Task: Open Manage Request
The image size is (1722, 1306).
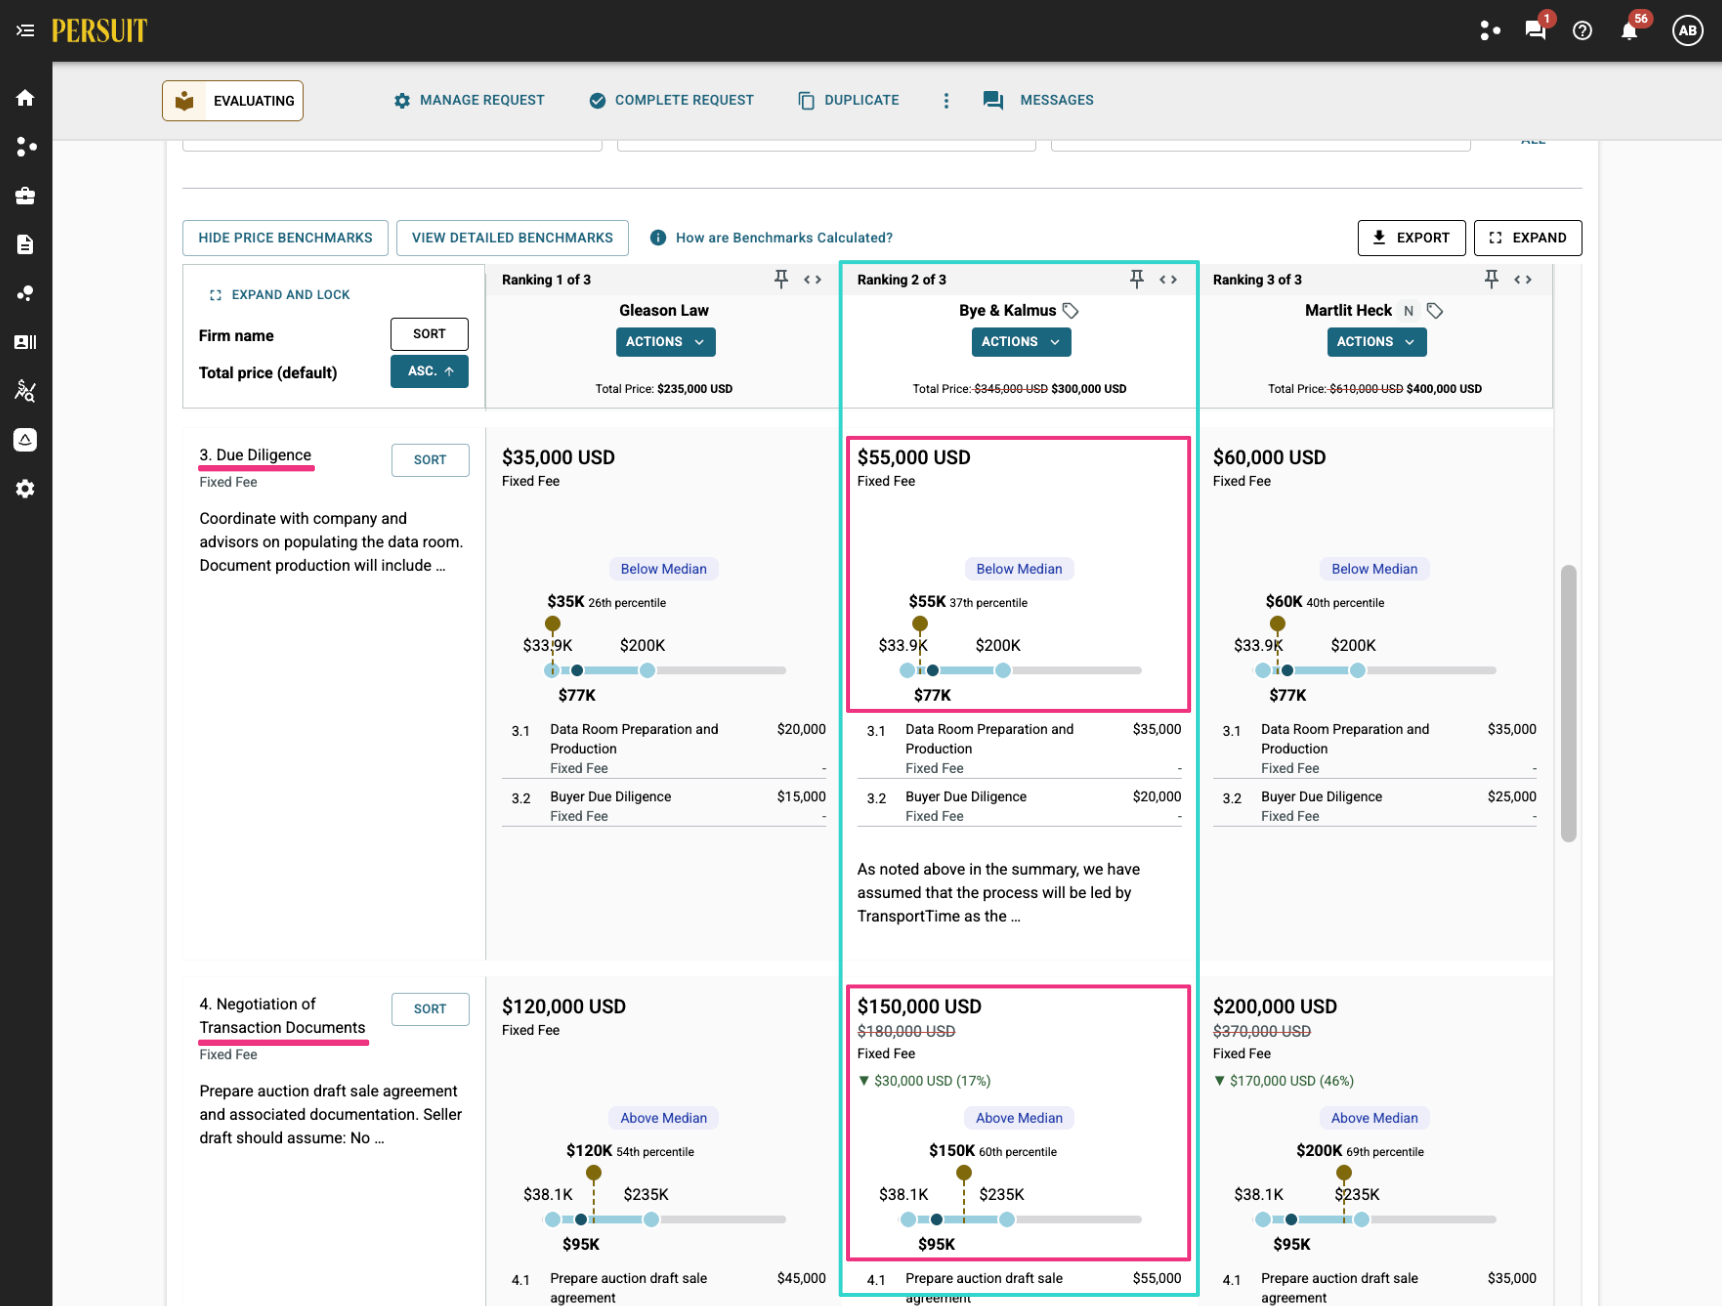Action: 469,100
